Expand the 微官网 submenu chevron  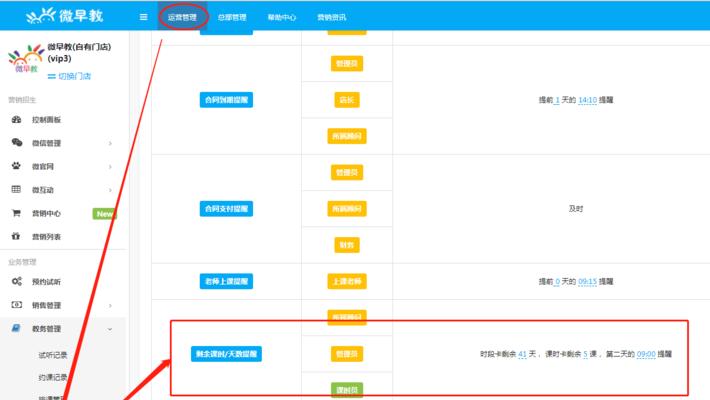tap(110, 167)
